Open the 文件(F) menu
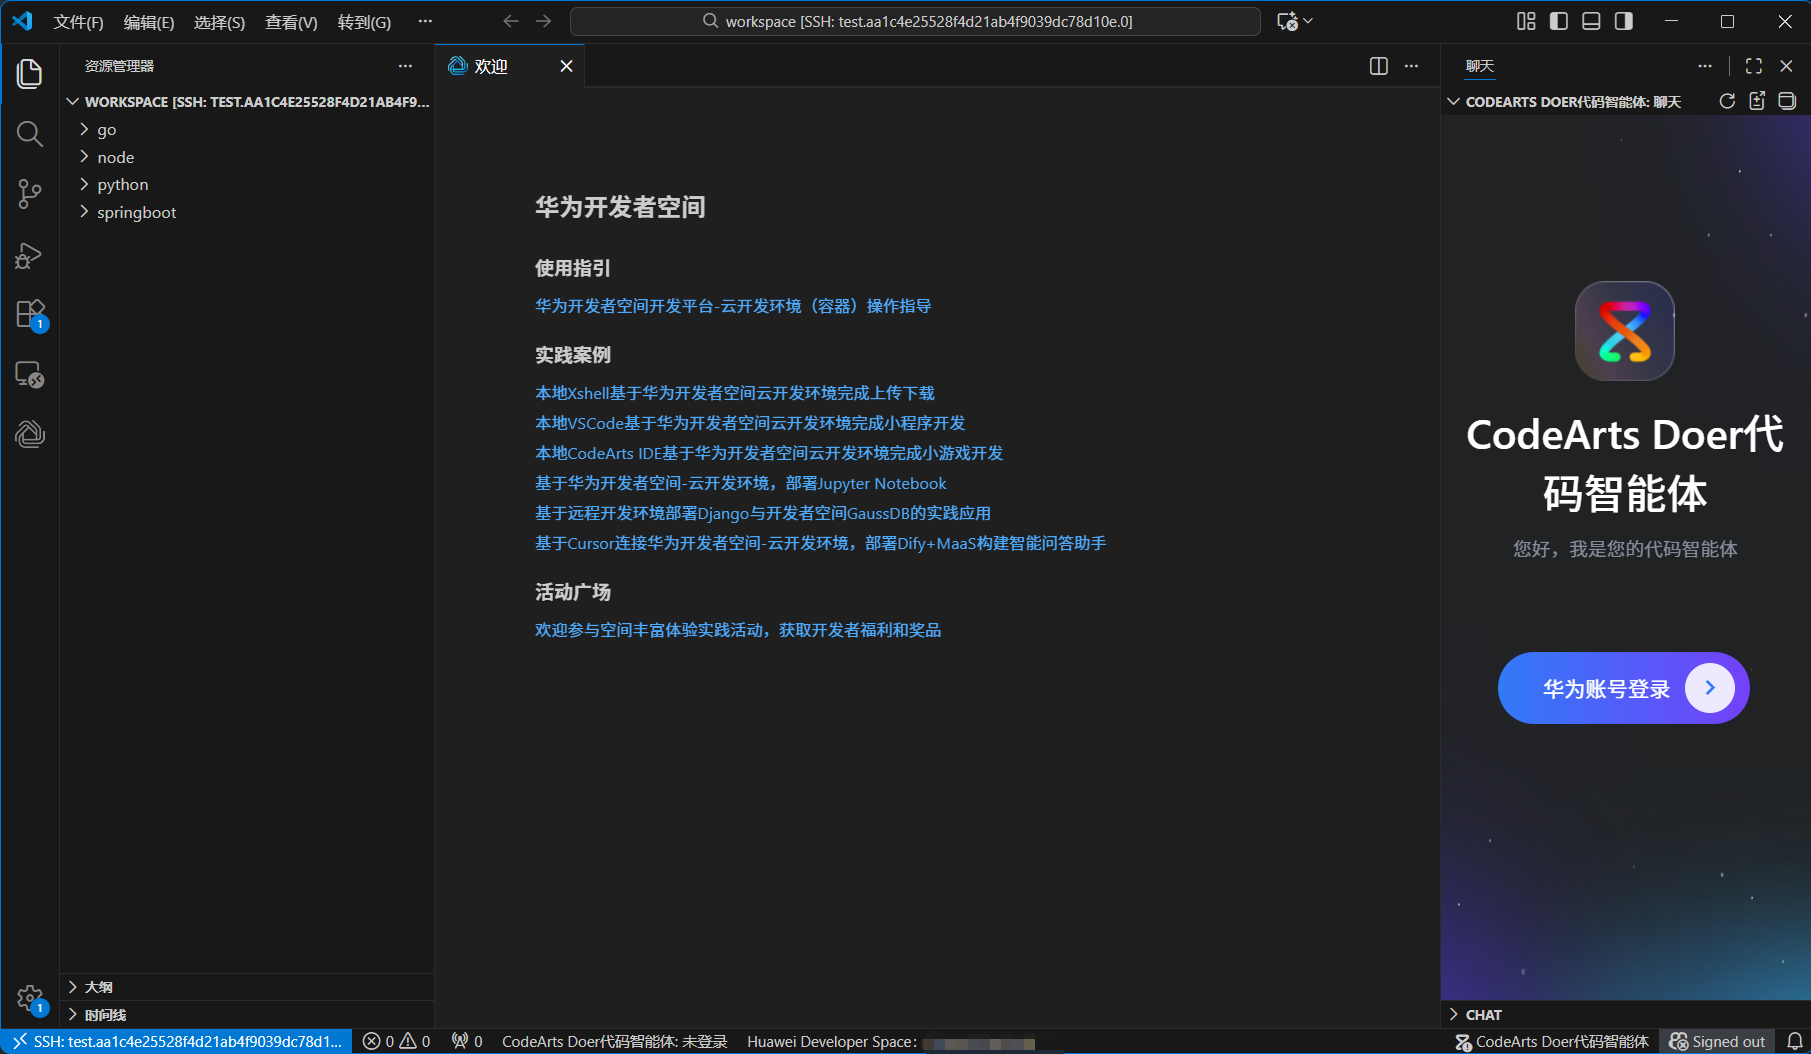Screen dimensions: 1811x1054 pyautogui.click(x=78, y=22)
